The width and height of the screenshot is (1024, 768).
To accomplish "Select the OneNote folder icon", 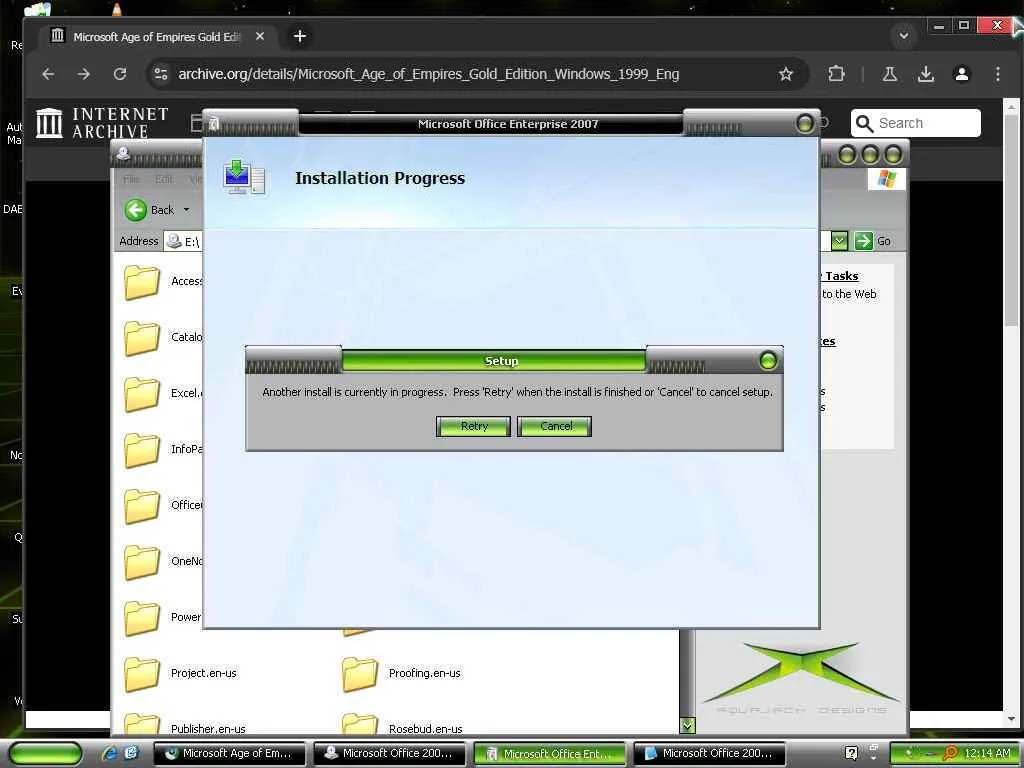I will [x=142, y=562].
